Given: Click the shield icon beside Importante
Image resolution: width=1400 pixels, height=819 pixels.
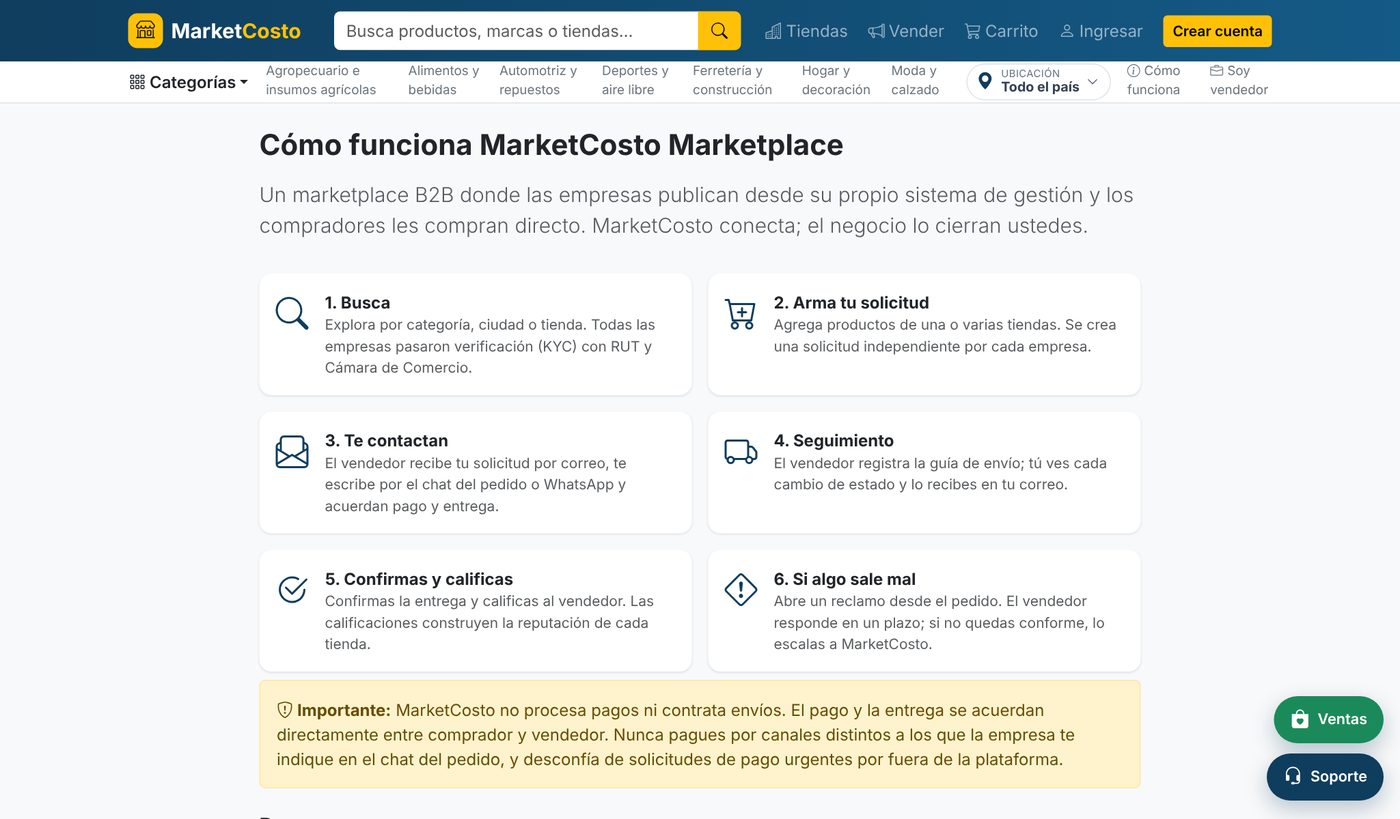Looking at the screenshot, I should 285,710.
